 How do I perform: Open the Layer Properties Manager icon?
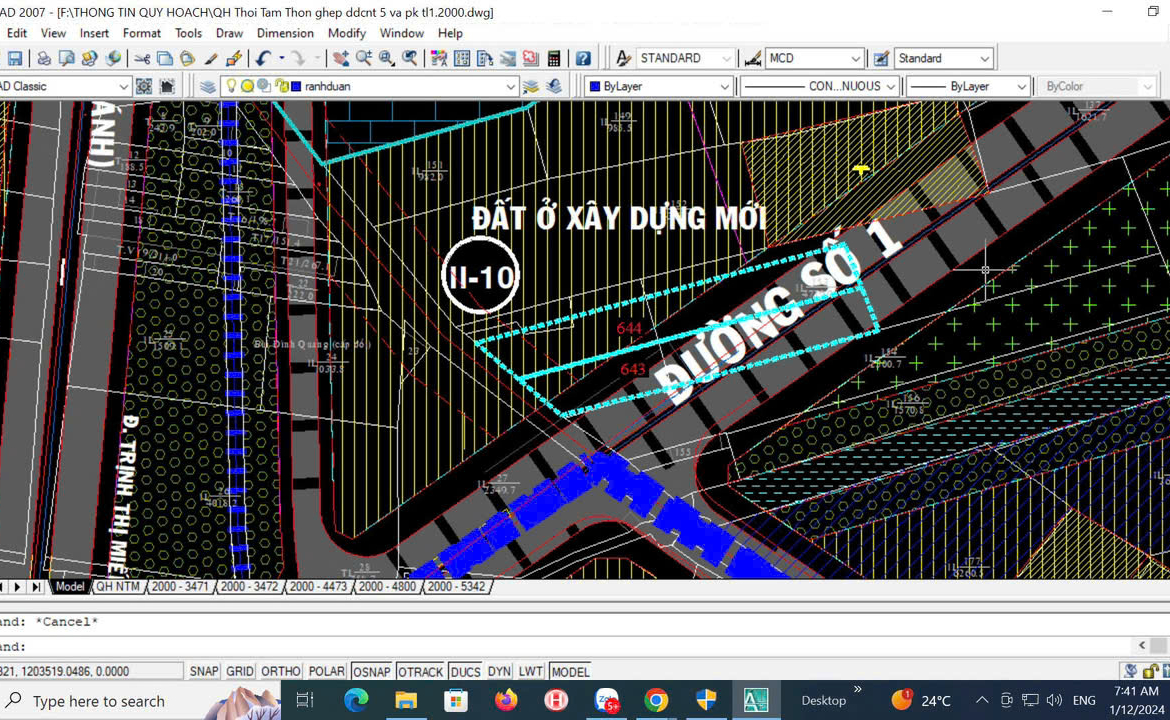pos(208,87)
